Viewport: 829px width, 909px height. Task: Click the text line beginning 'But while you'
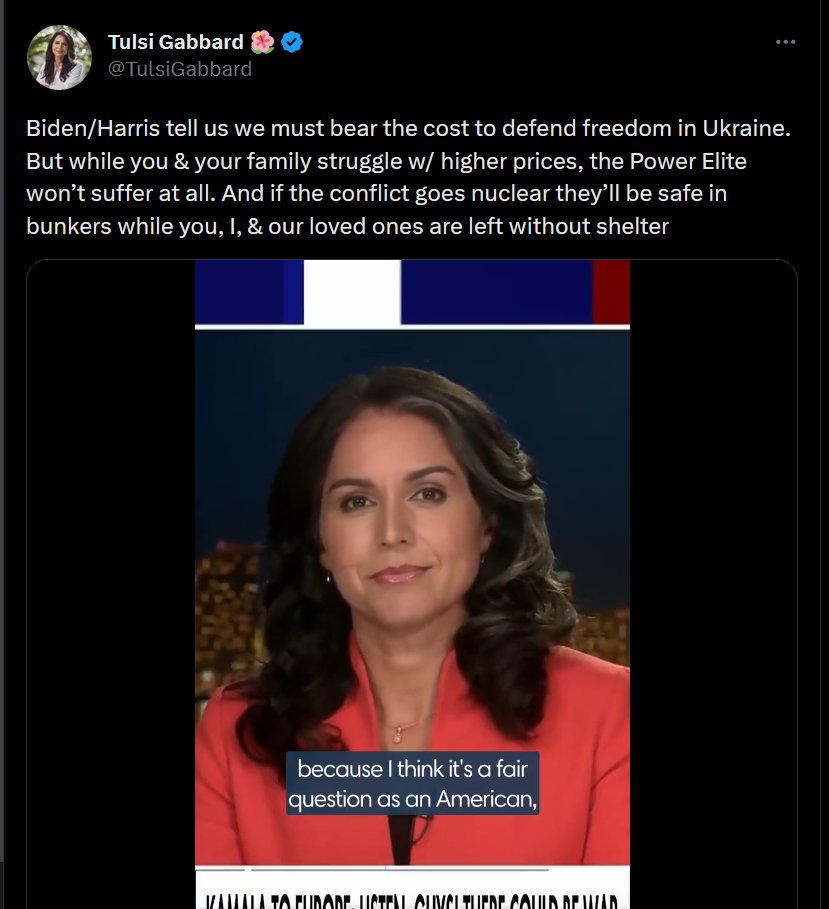[x=386, y=161]
